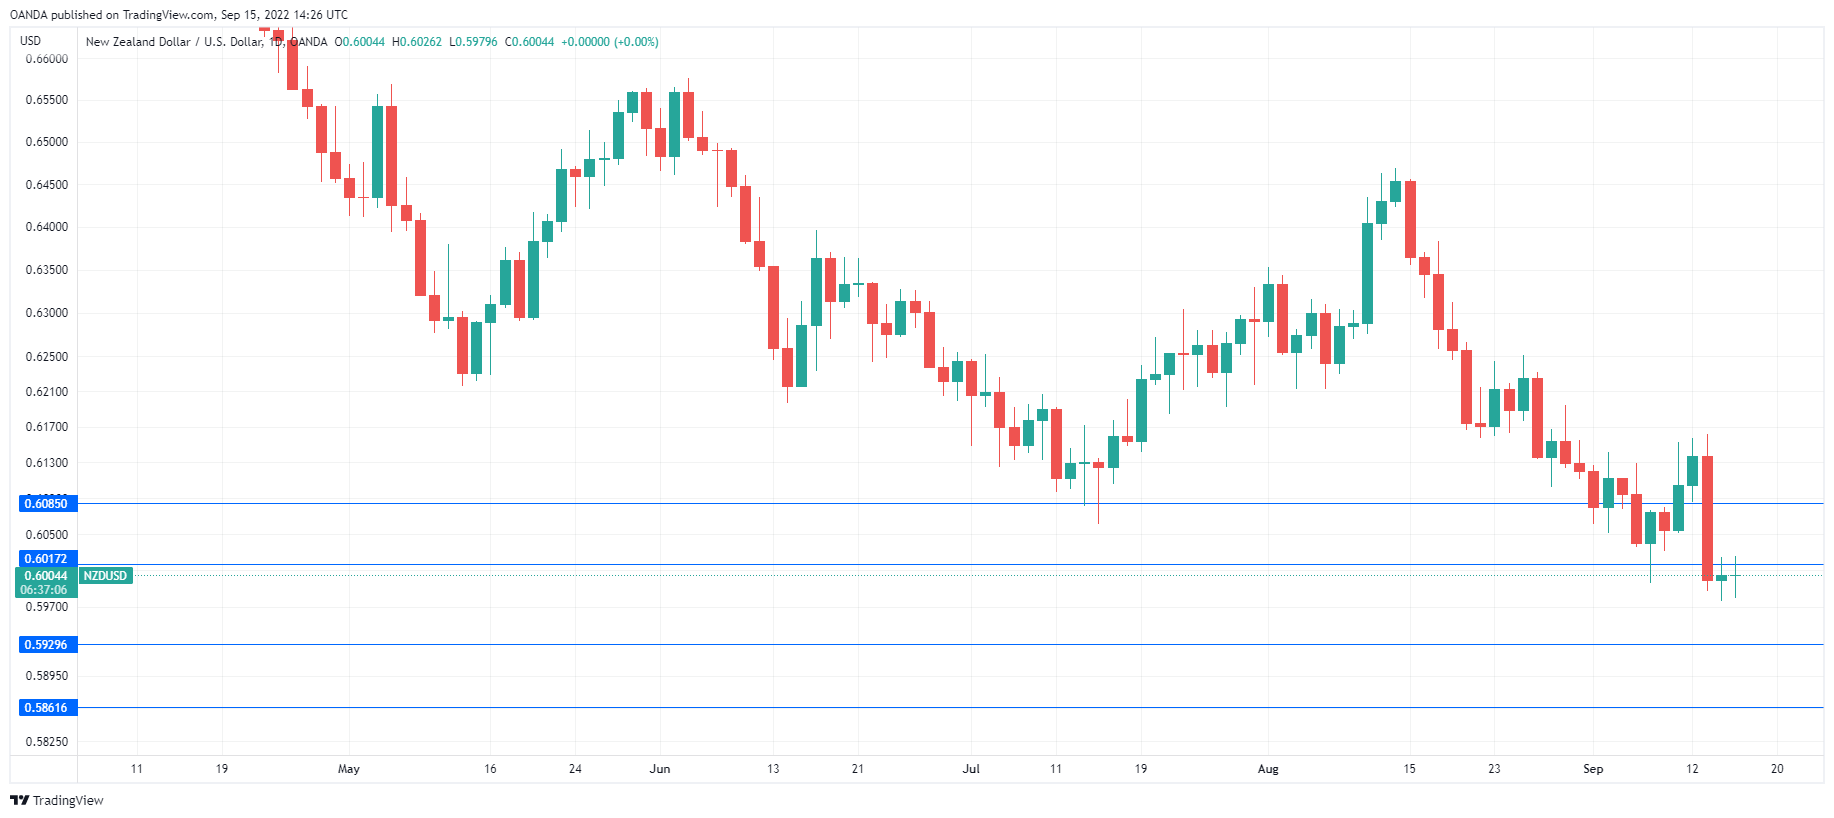Click the high value H0.60262
Viewport: 1834px width, 818px height.
click(417, 42)
